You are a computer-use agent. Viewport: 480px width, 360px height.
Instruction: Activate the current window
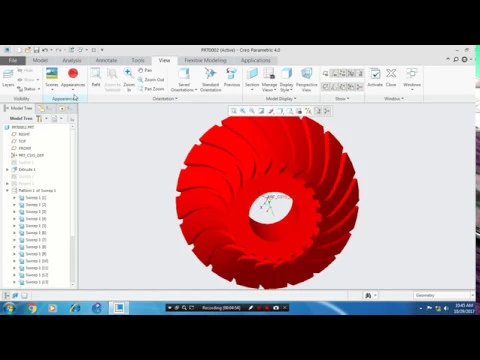(x=375, y=77)
